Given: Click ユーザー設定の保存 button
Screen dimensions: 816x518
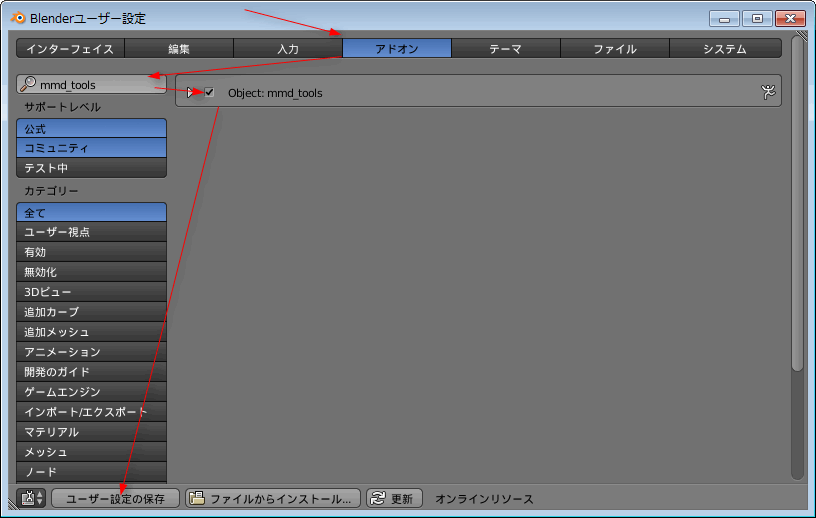Looking at the screenshot, I should click(x=116, y=498).
